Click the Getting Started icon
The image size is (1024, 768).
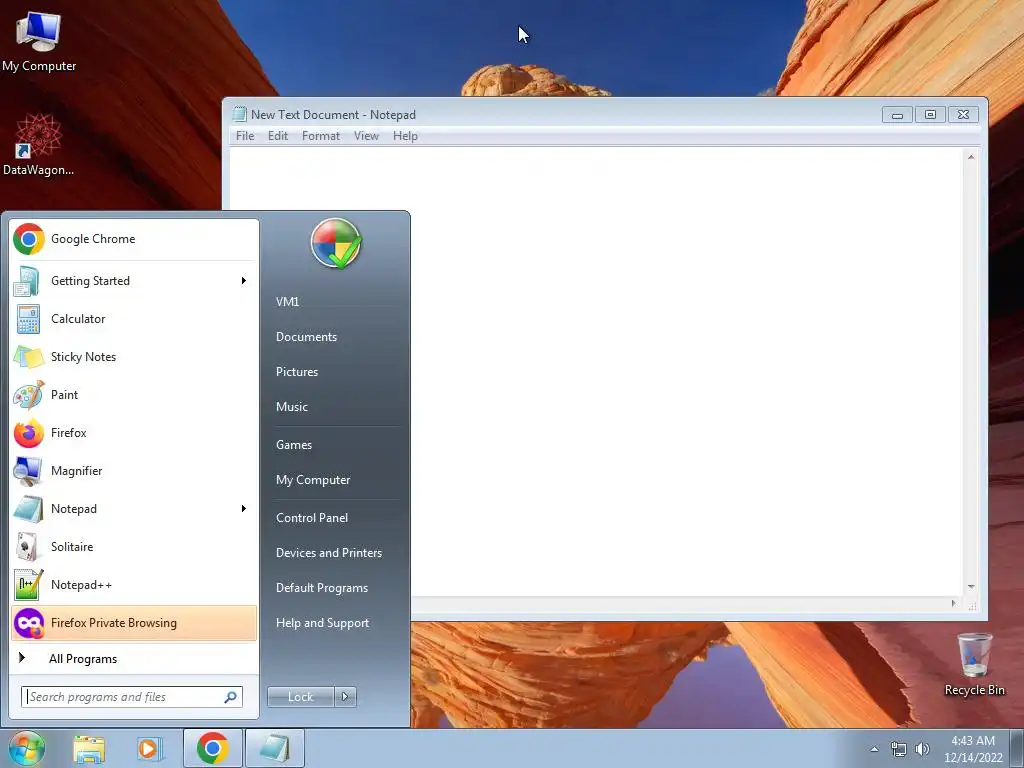[28, 281]
